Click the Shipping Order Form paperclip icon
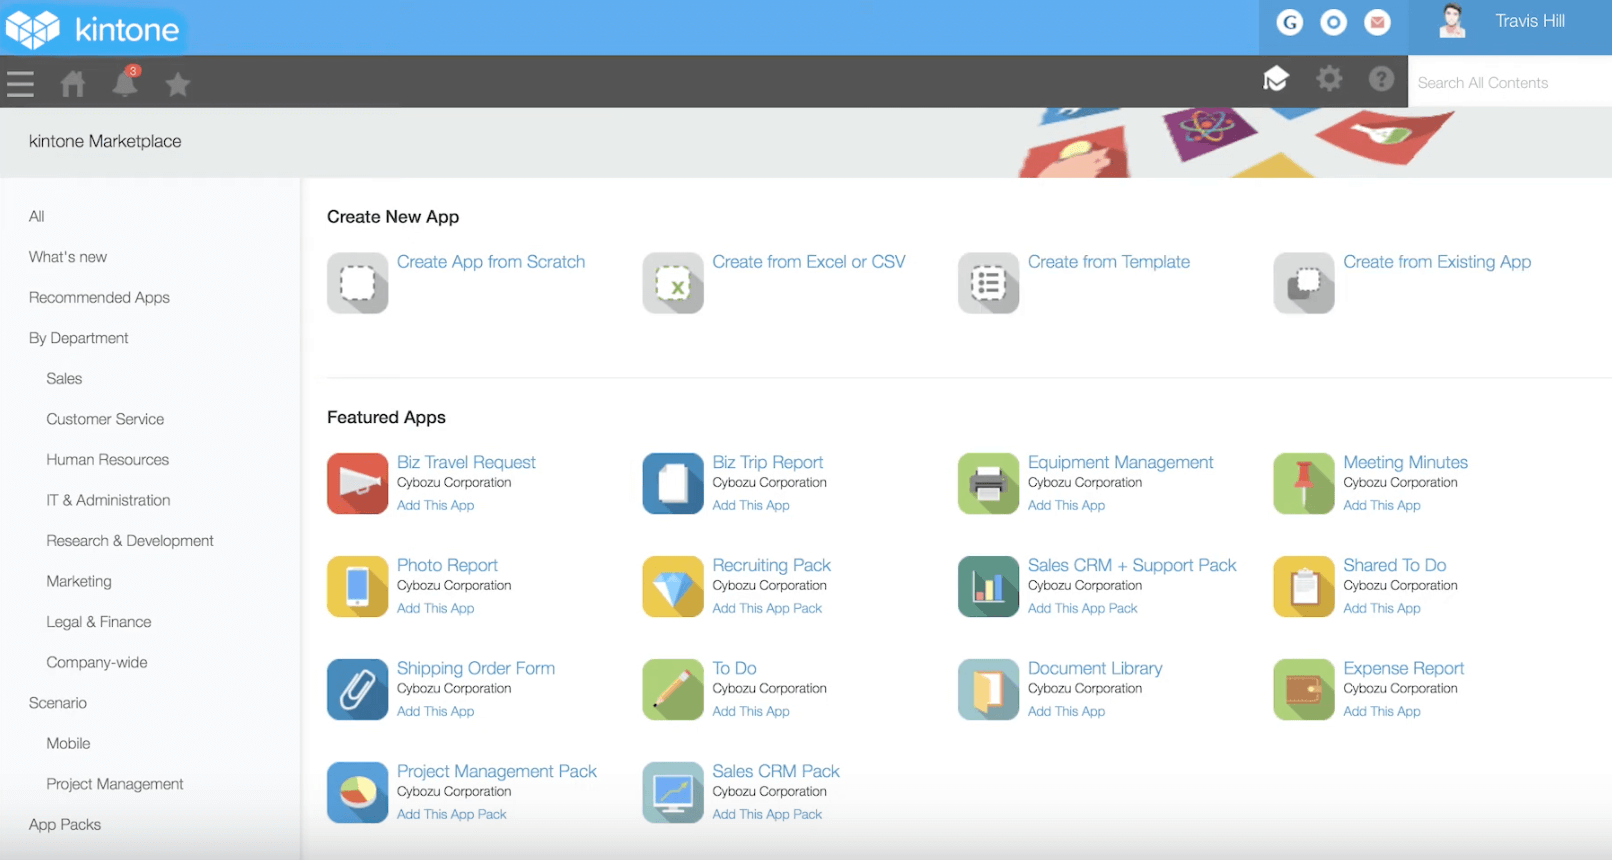This screenshot has width=1612, height=860. (x=357, y=690)
